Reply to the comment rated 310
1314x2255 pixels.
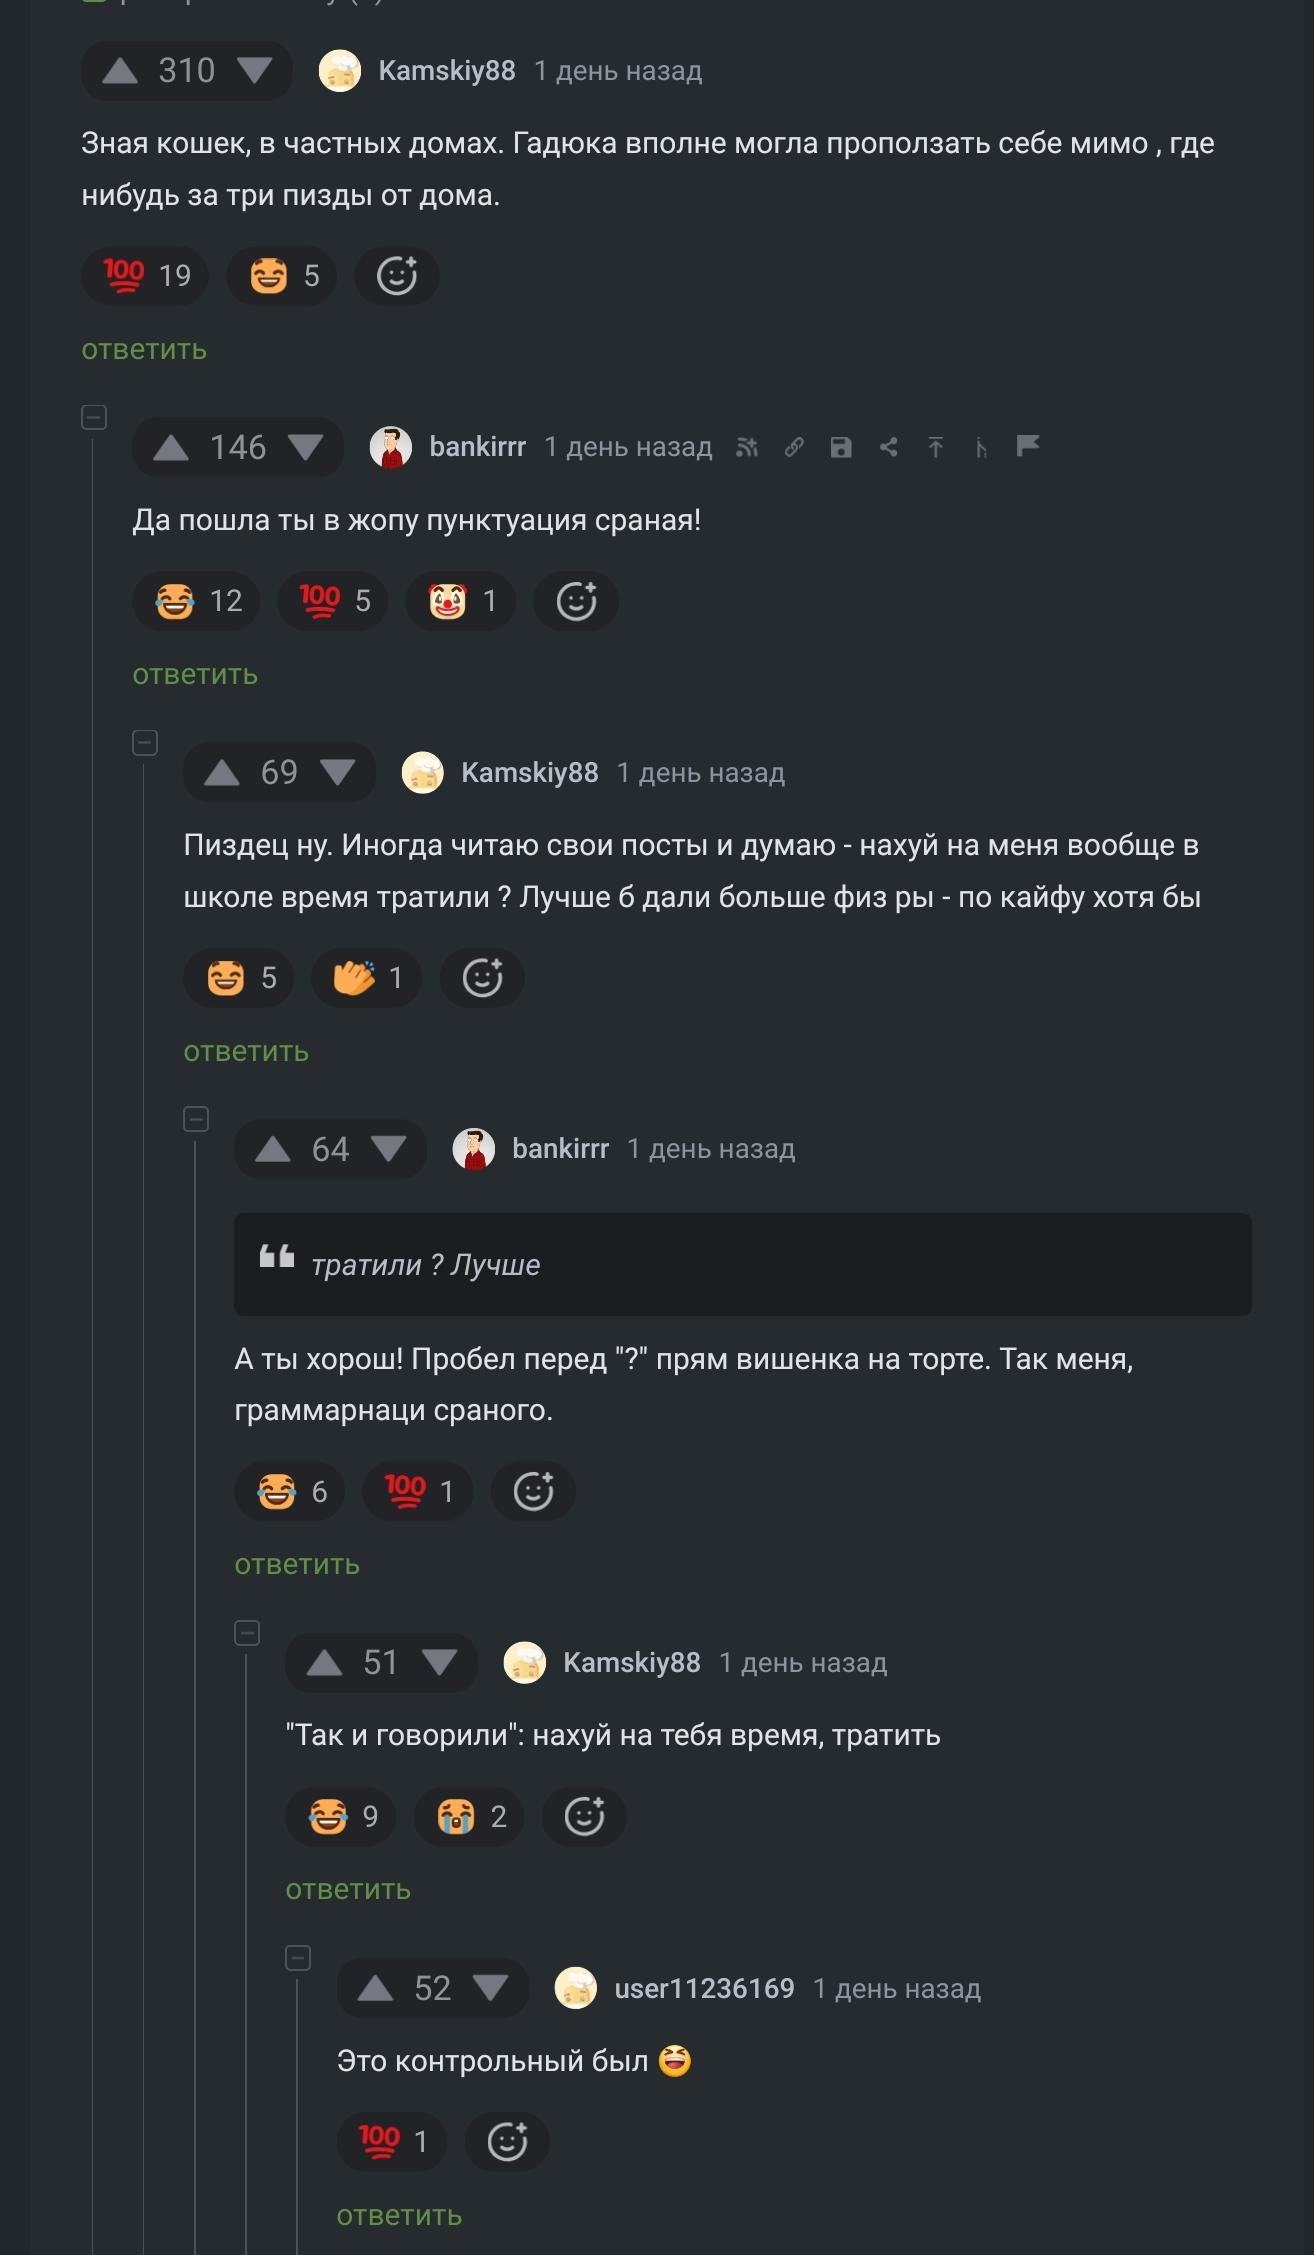(144, 350)
